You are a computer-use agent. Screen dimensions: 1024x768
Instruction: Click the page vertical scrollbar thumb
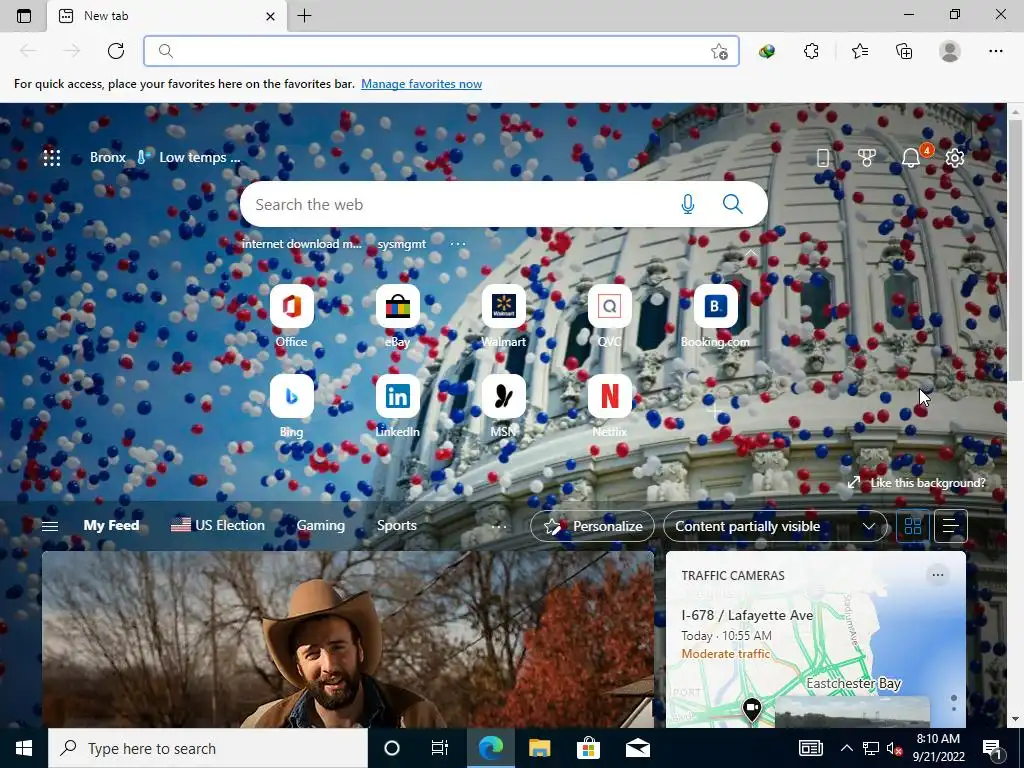click(1016, 250)
